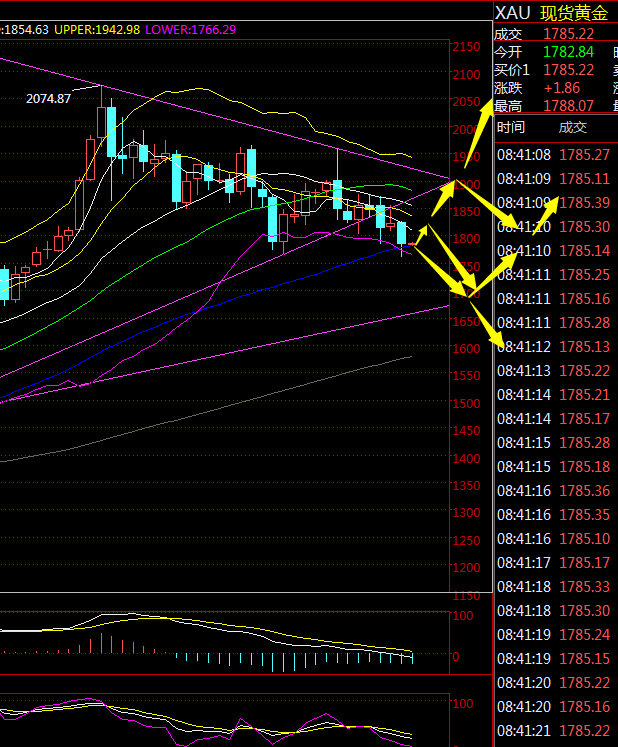The height and width of the screenshot is (747, 618).
Task: Click the 1200 price axis label
Action: [x=466, y=568]
